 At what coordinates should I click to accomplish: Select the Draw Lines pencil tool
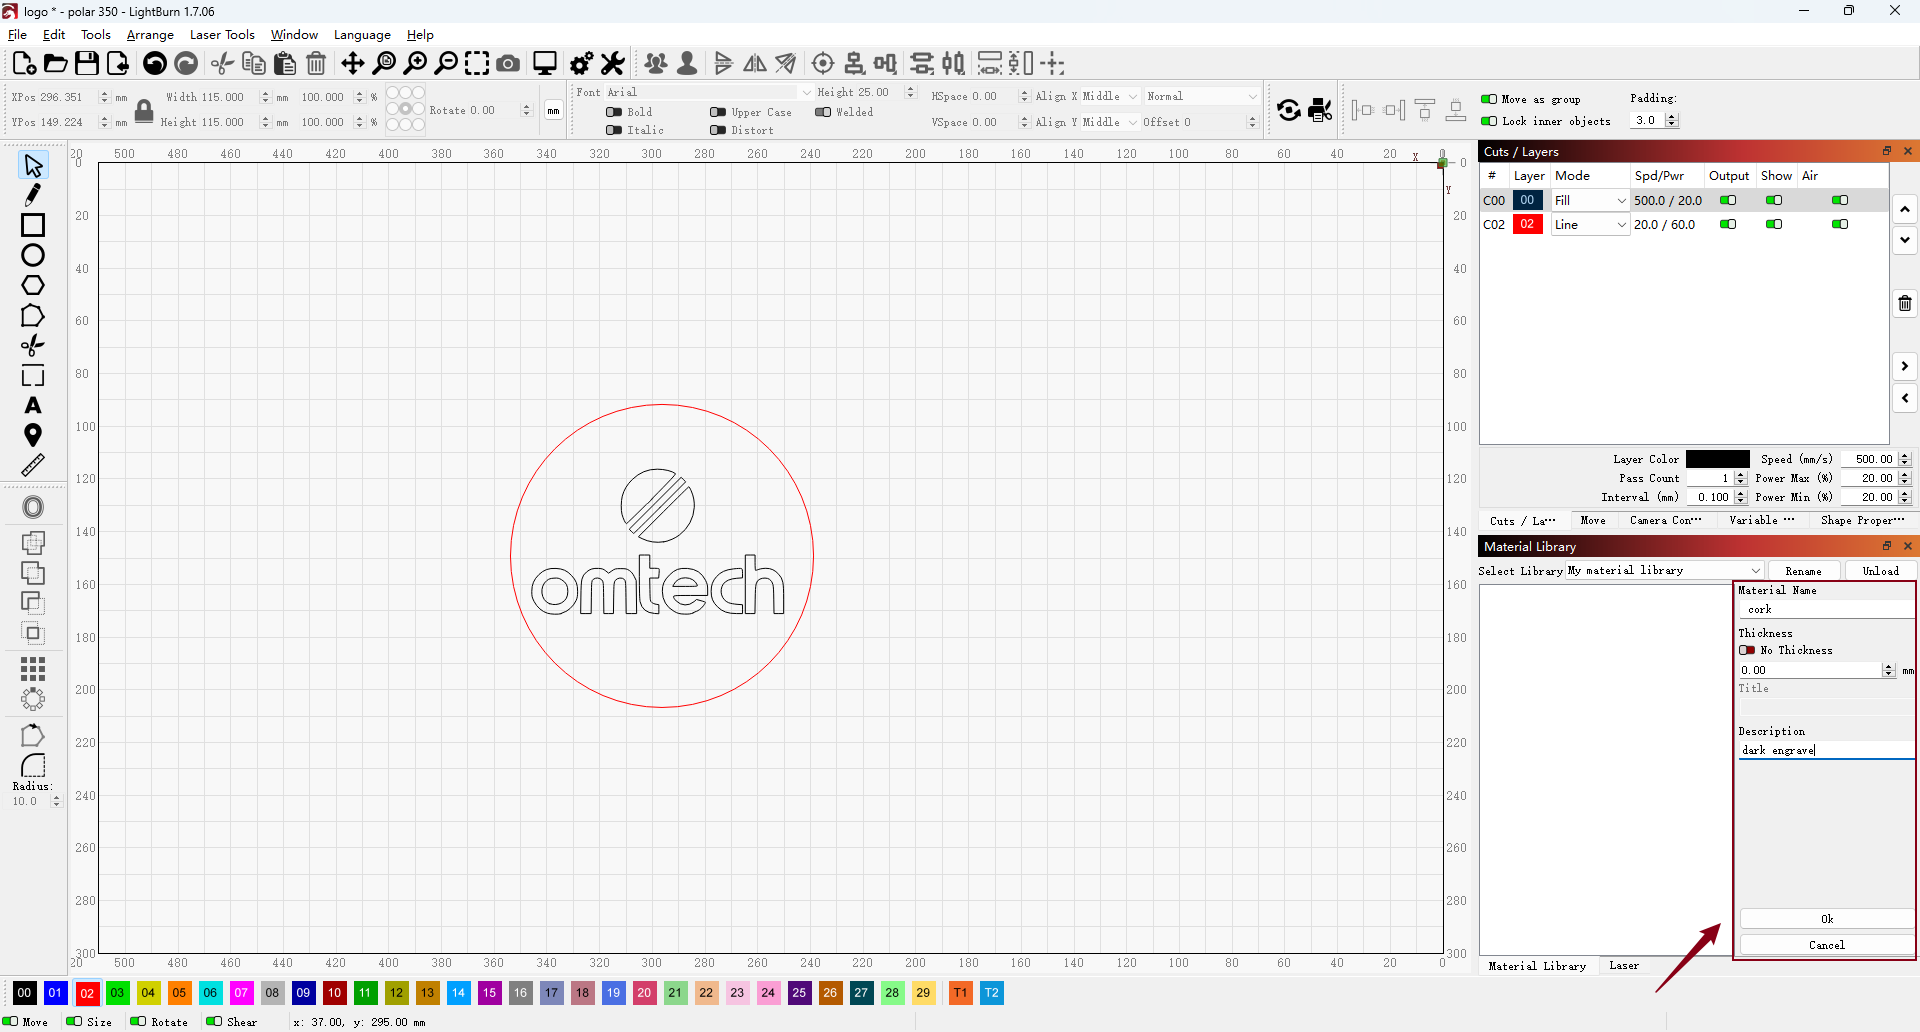33,195
